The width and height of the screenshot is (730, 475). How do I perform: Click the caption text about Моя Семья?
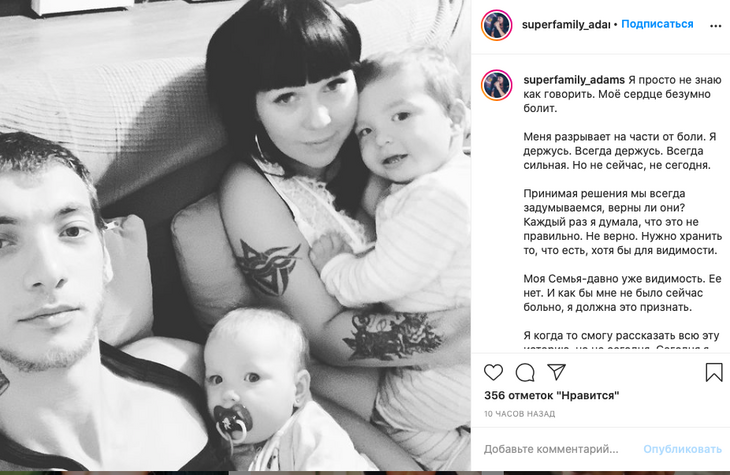click(622, 293)
